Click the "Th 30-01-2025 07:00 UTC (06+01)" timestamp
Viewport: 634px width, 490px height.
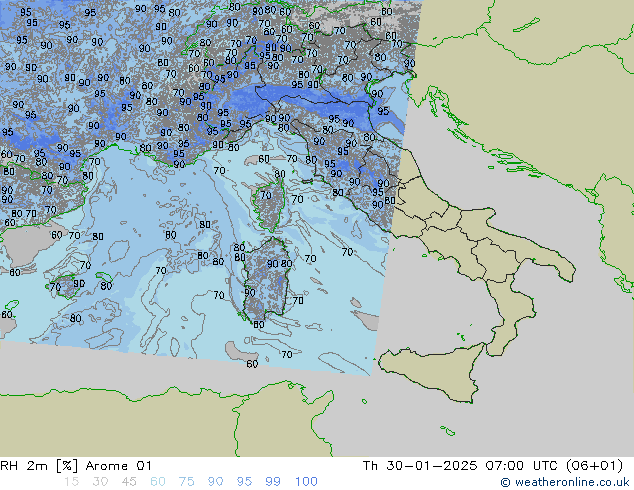tap(492, 466)
